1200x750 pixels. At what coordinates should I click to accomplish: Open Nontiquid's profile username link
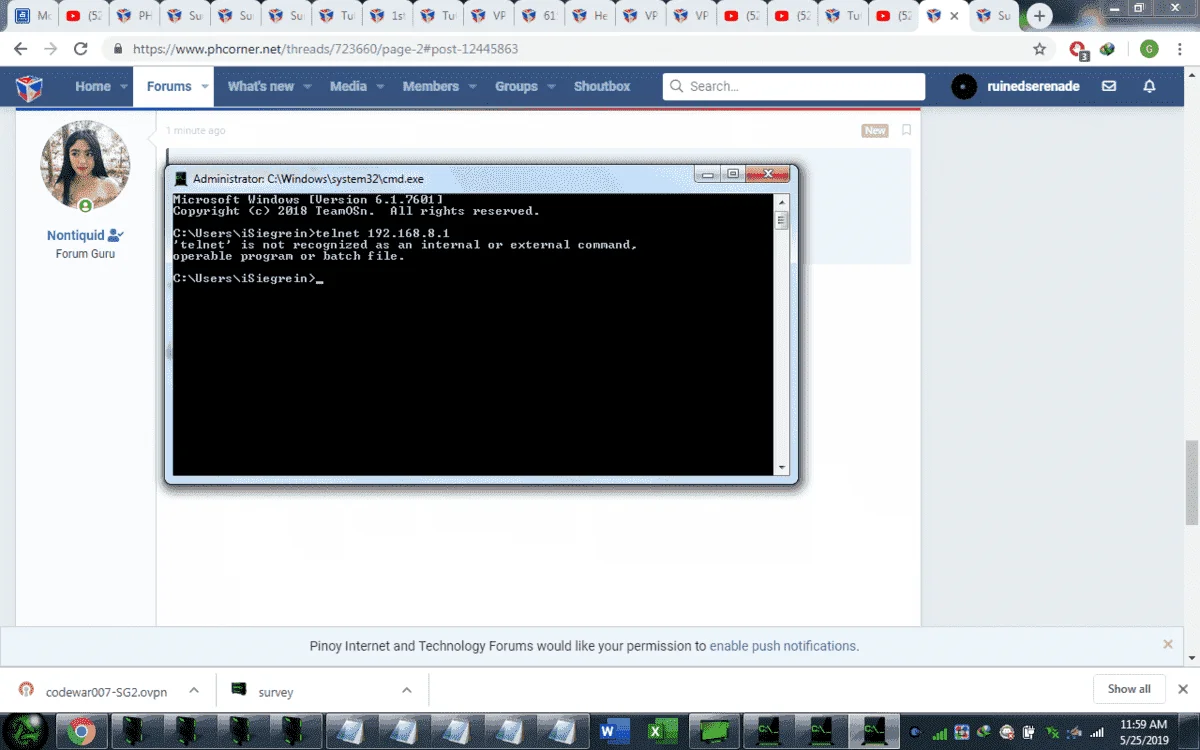coord(75,236)
